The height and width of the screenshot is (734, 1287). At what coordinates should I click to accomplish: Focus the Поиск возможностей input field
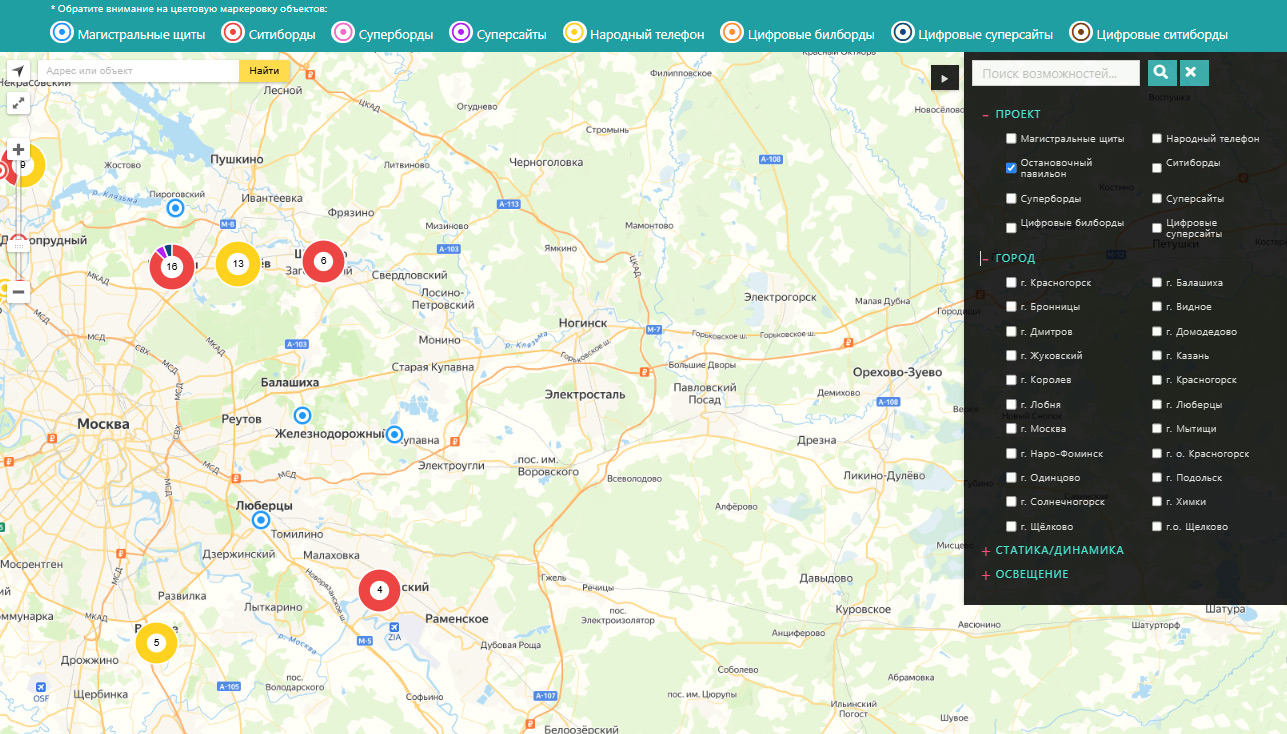pyautogui.click(x=1056, y=73)
